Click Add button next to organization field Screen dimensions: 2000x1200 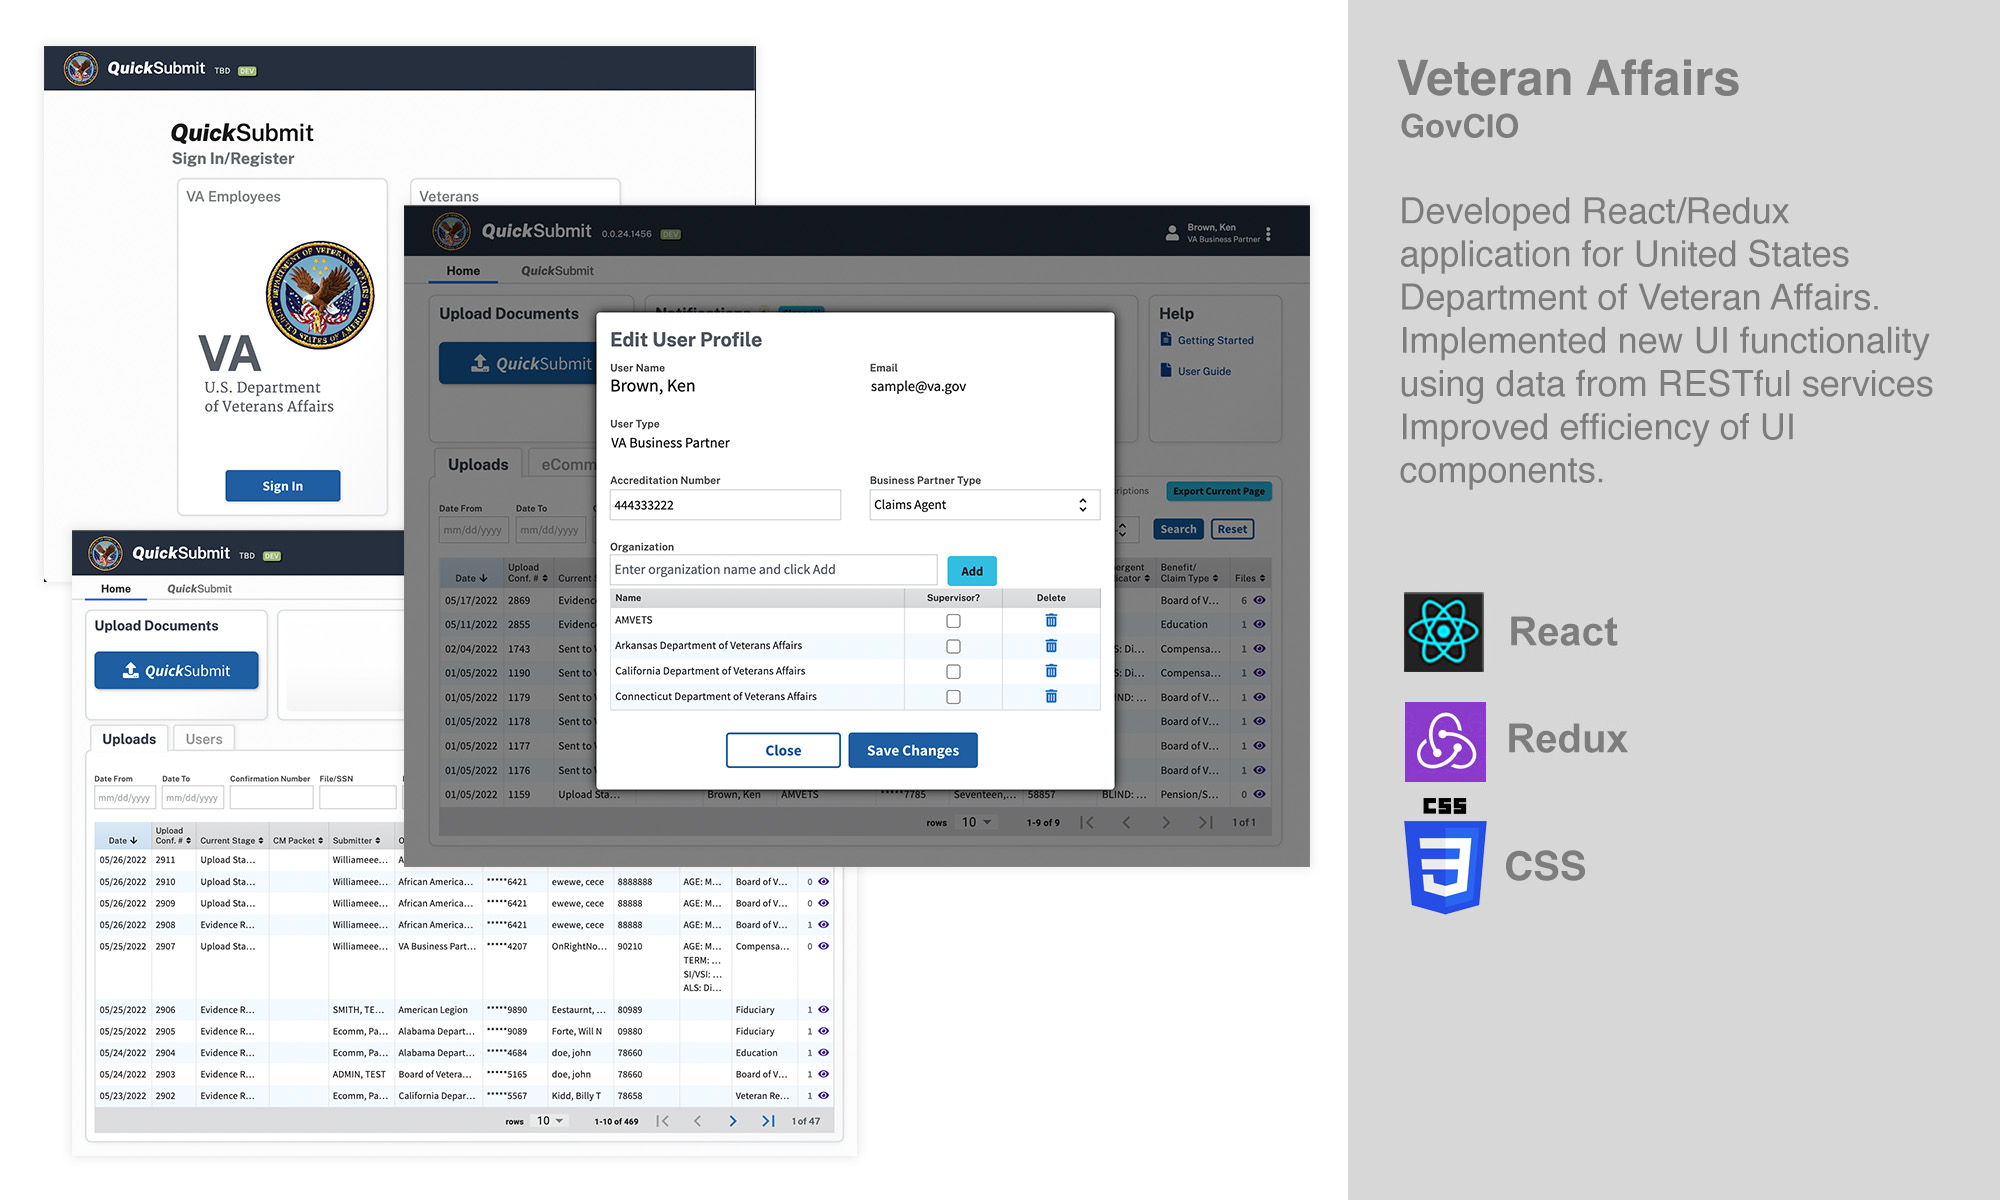point(972,571)
